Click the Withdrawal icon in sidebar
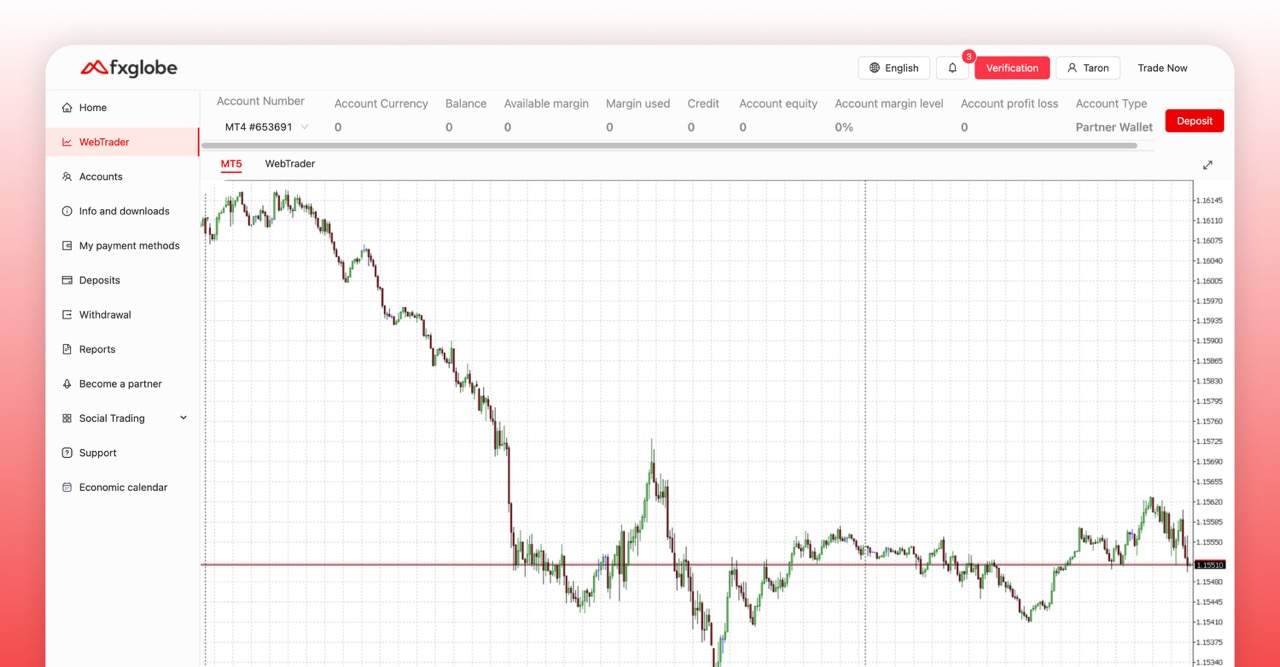Viewport: 1280px width, 667px height. 67,315
